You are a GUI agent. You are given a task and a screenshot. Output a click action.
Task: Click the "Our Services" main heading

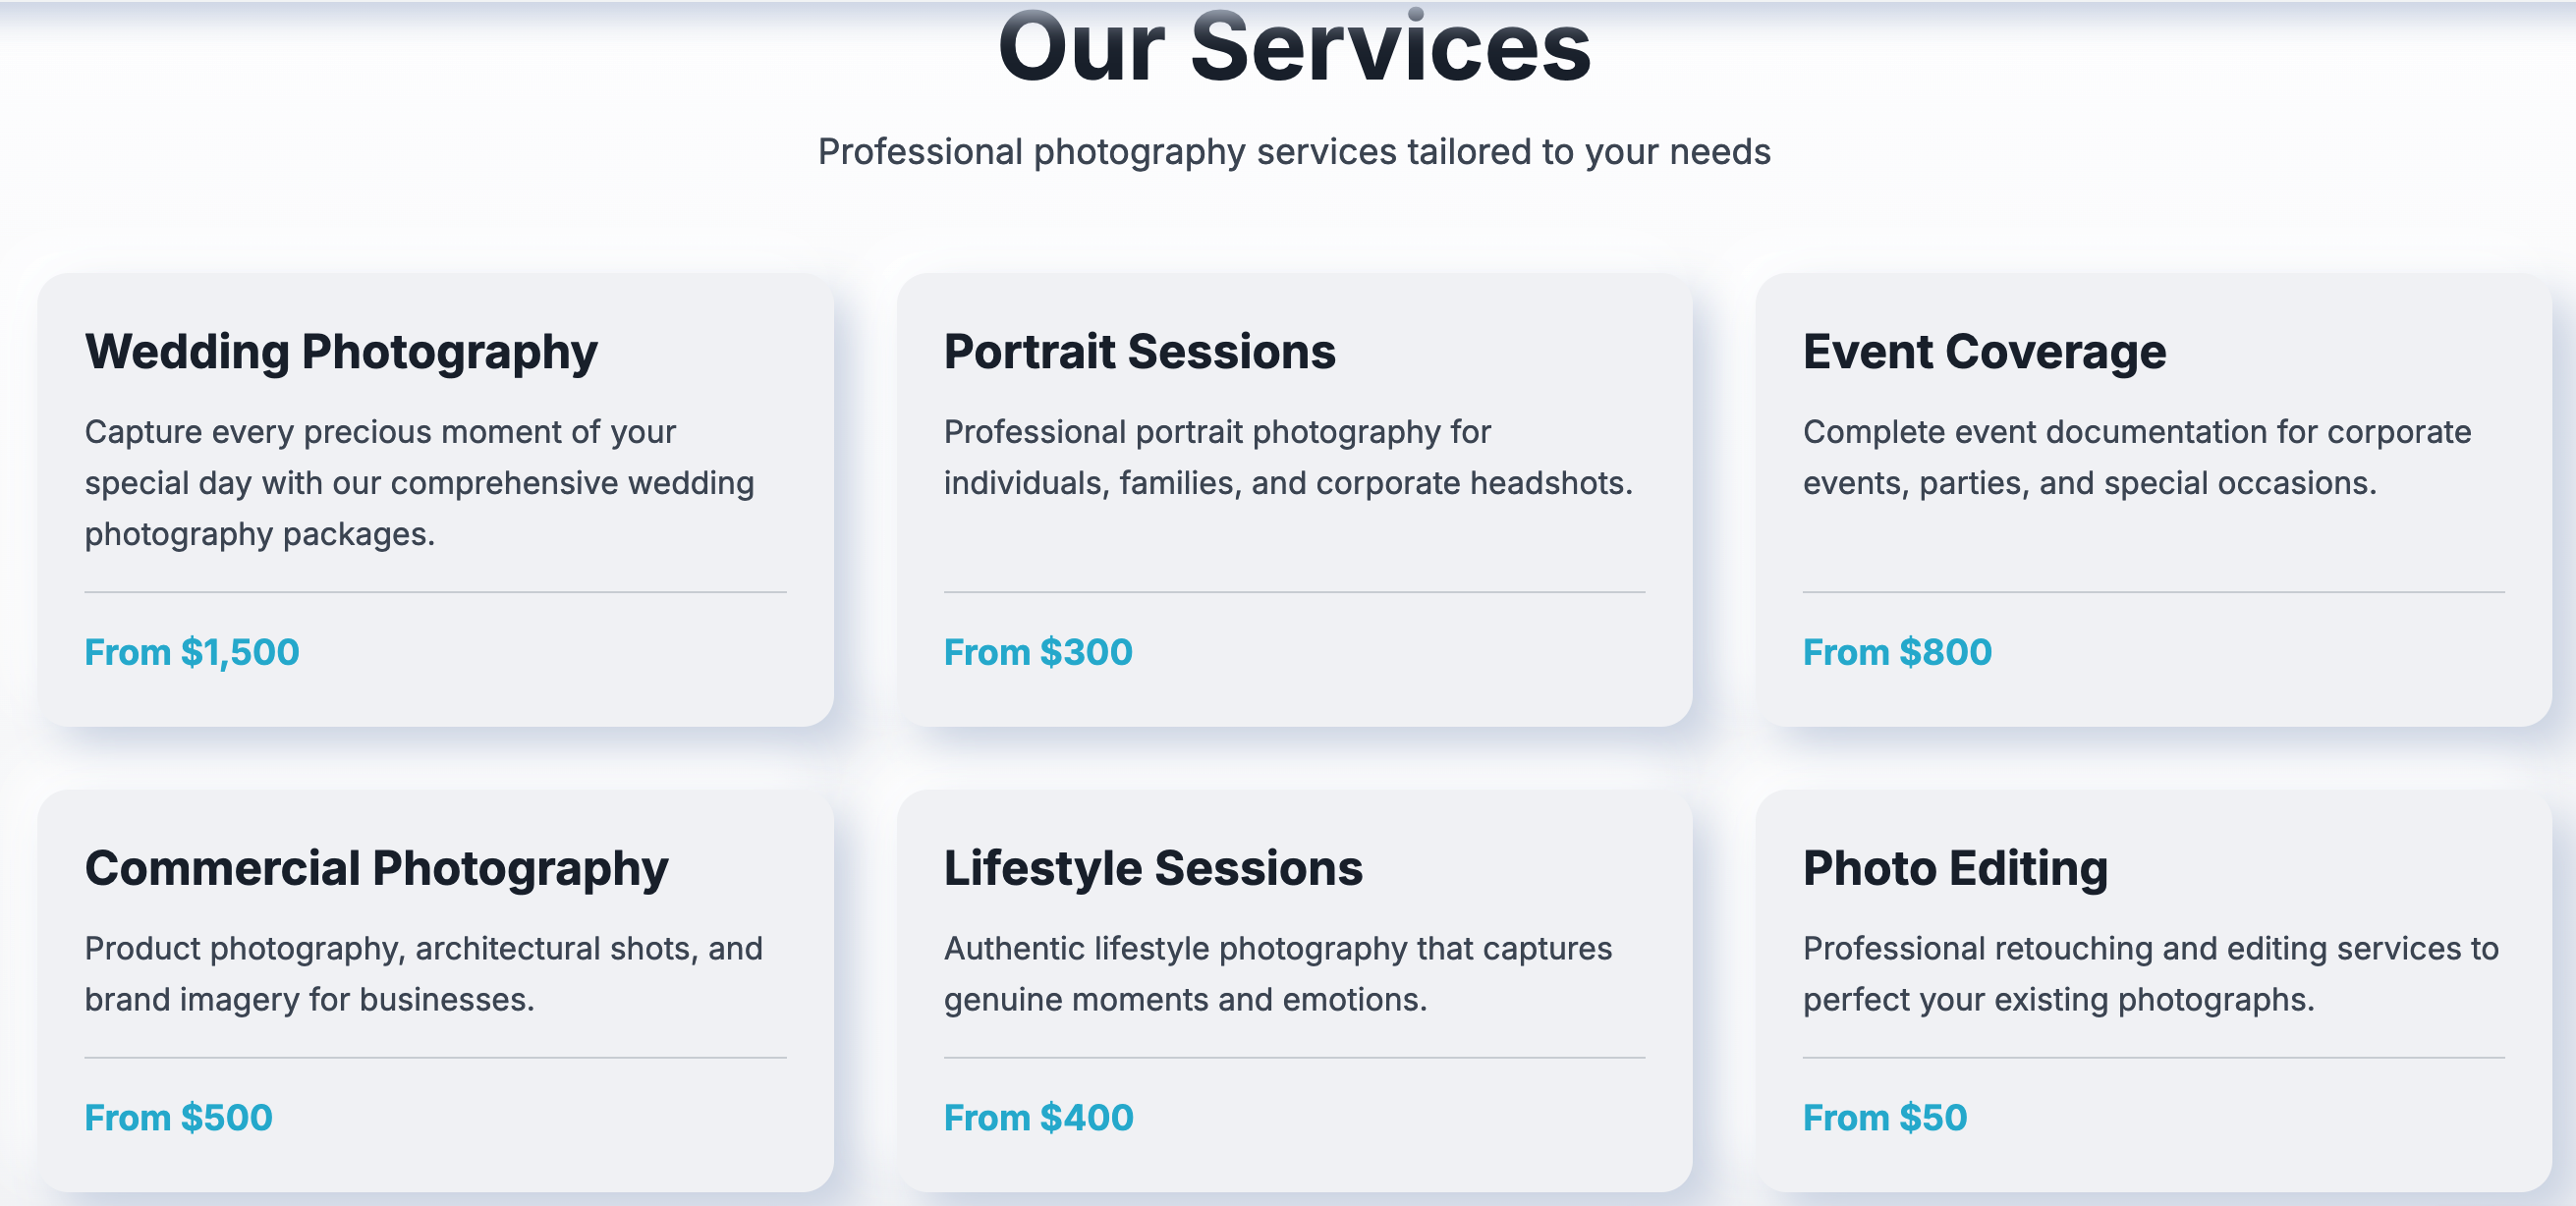point(1294,48)
